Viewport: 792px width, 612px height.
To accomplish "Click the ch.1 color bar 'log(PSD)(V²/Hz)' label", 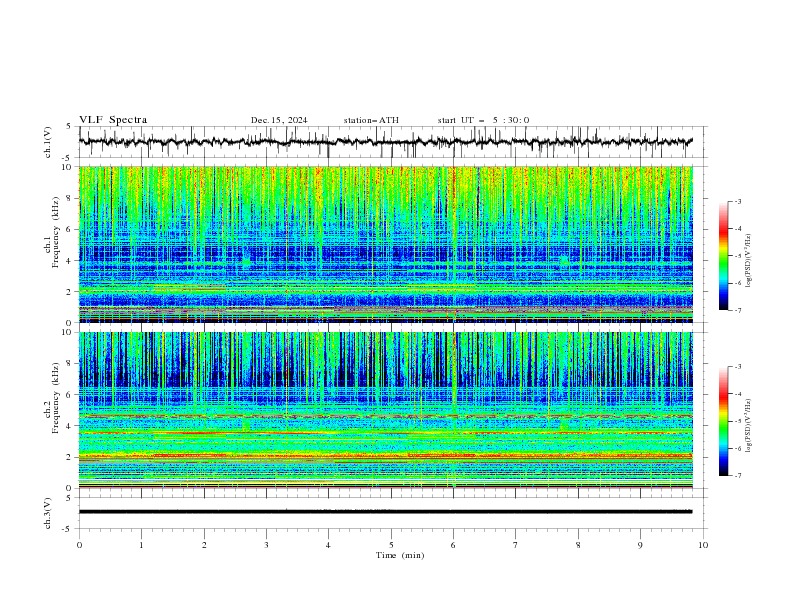I will tap(748, 260).
